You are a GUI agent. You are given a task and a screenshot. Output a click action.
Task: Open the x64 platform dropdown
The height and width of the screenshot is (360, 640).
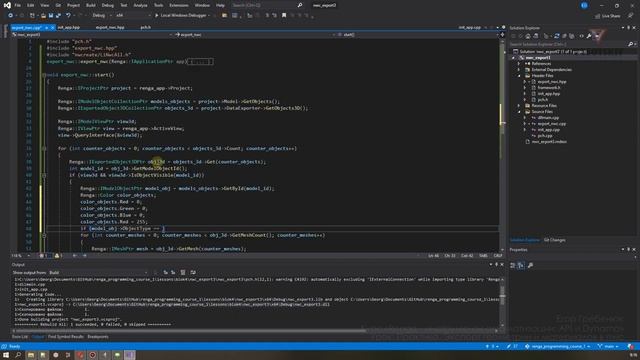(133, 16)
